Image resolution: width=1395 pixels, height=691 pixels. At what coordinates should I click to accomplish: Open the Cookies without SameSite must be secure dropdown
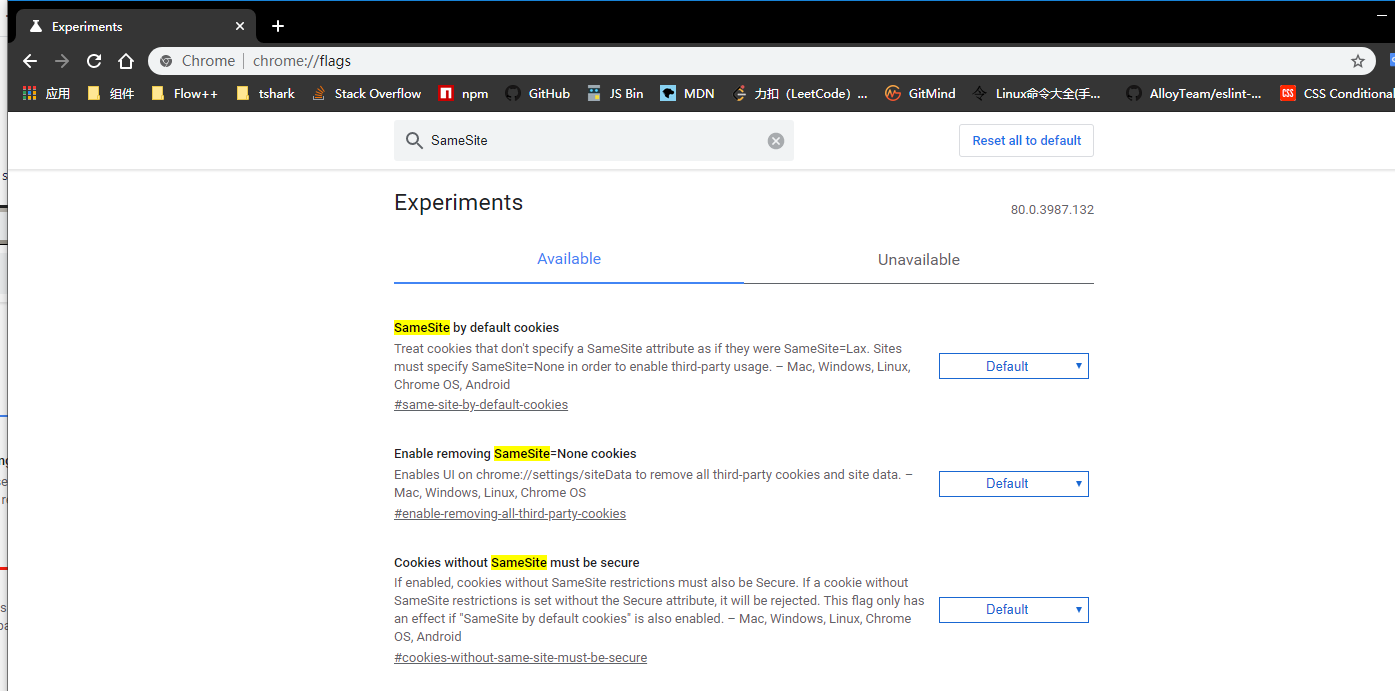(1013, 609)
